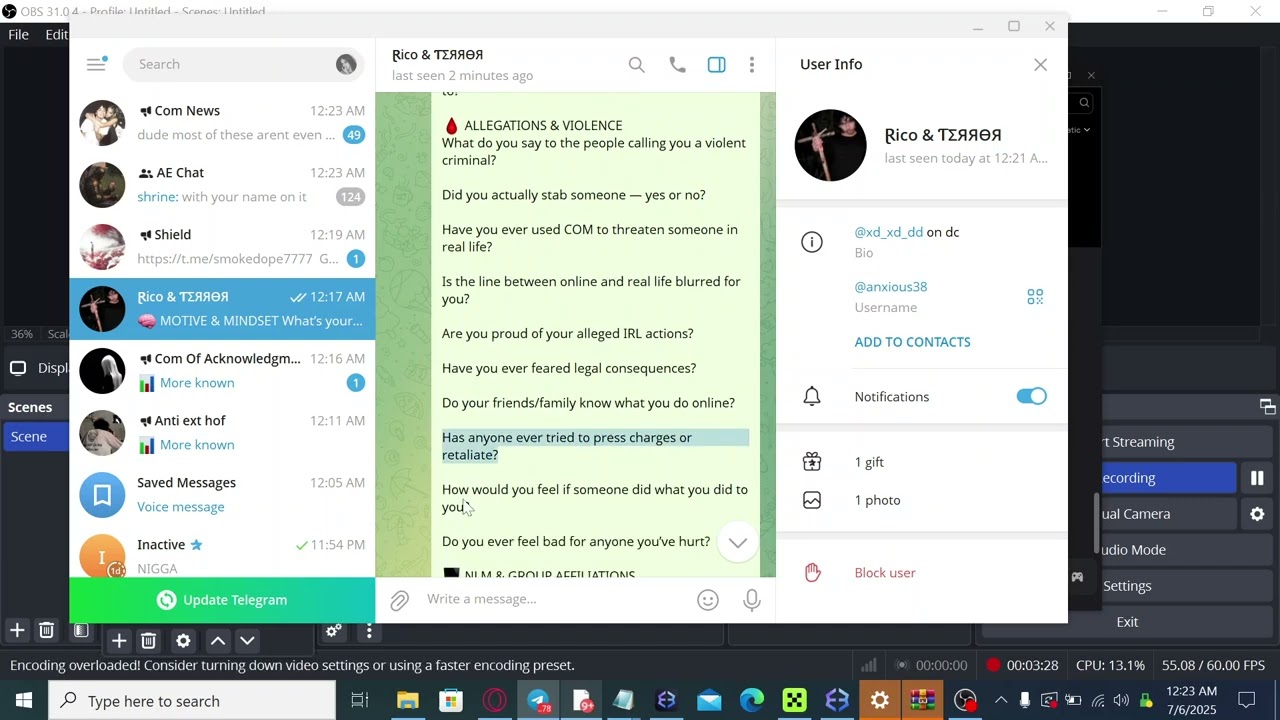Open audio mixer advanced settings gear
This screenshot has height=720, width=1280.
(334, 631)
